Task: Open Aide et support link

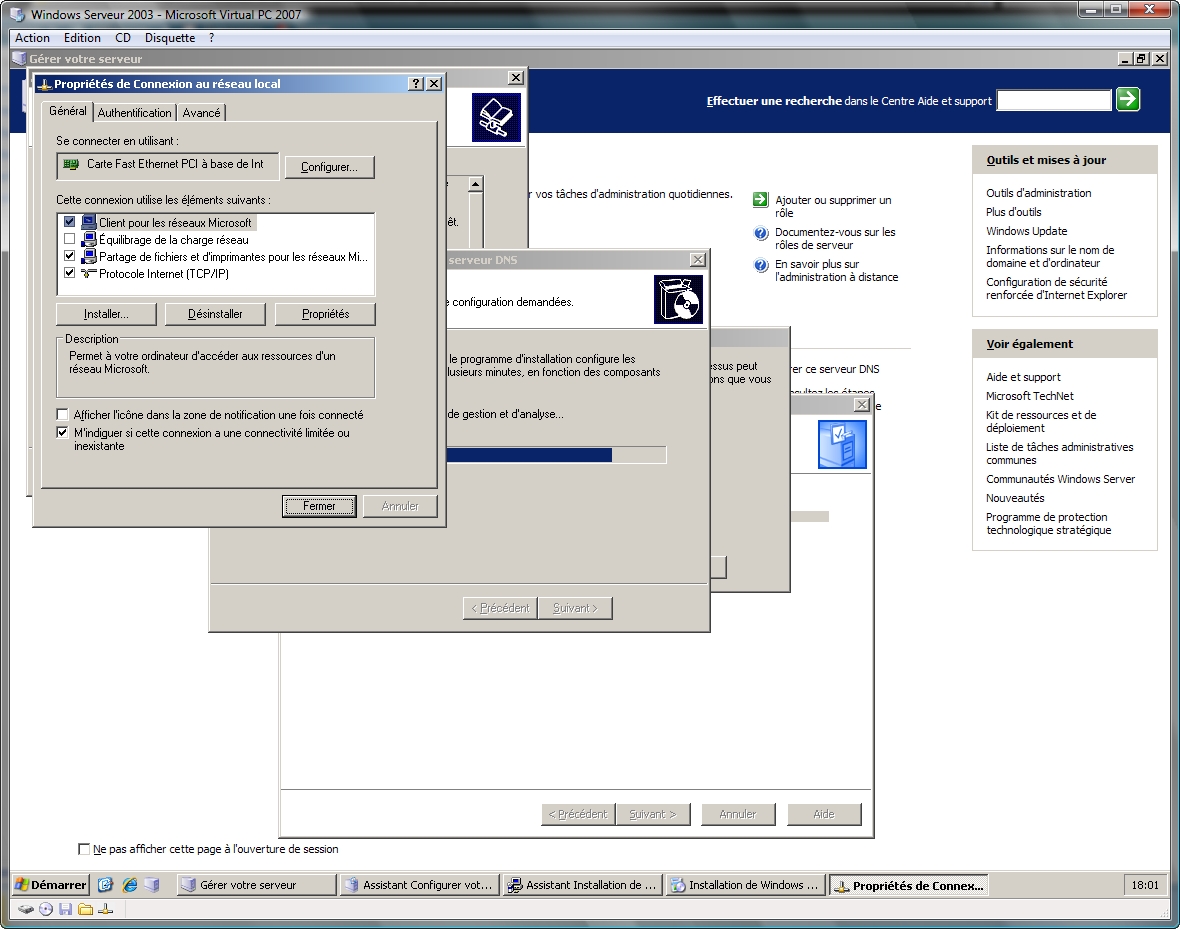Action: click(1023, 377)
